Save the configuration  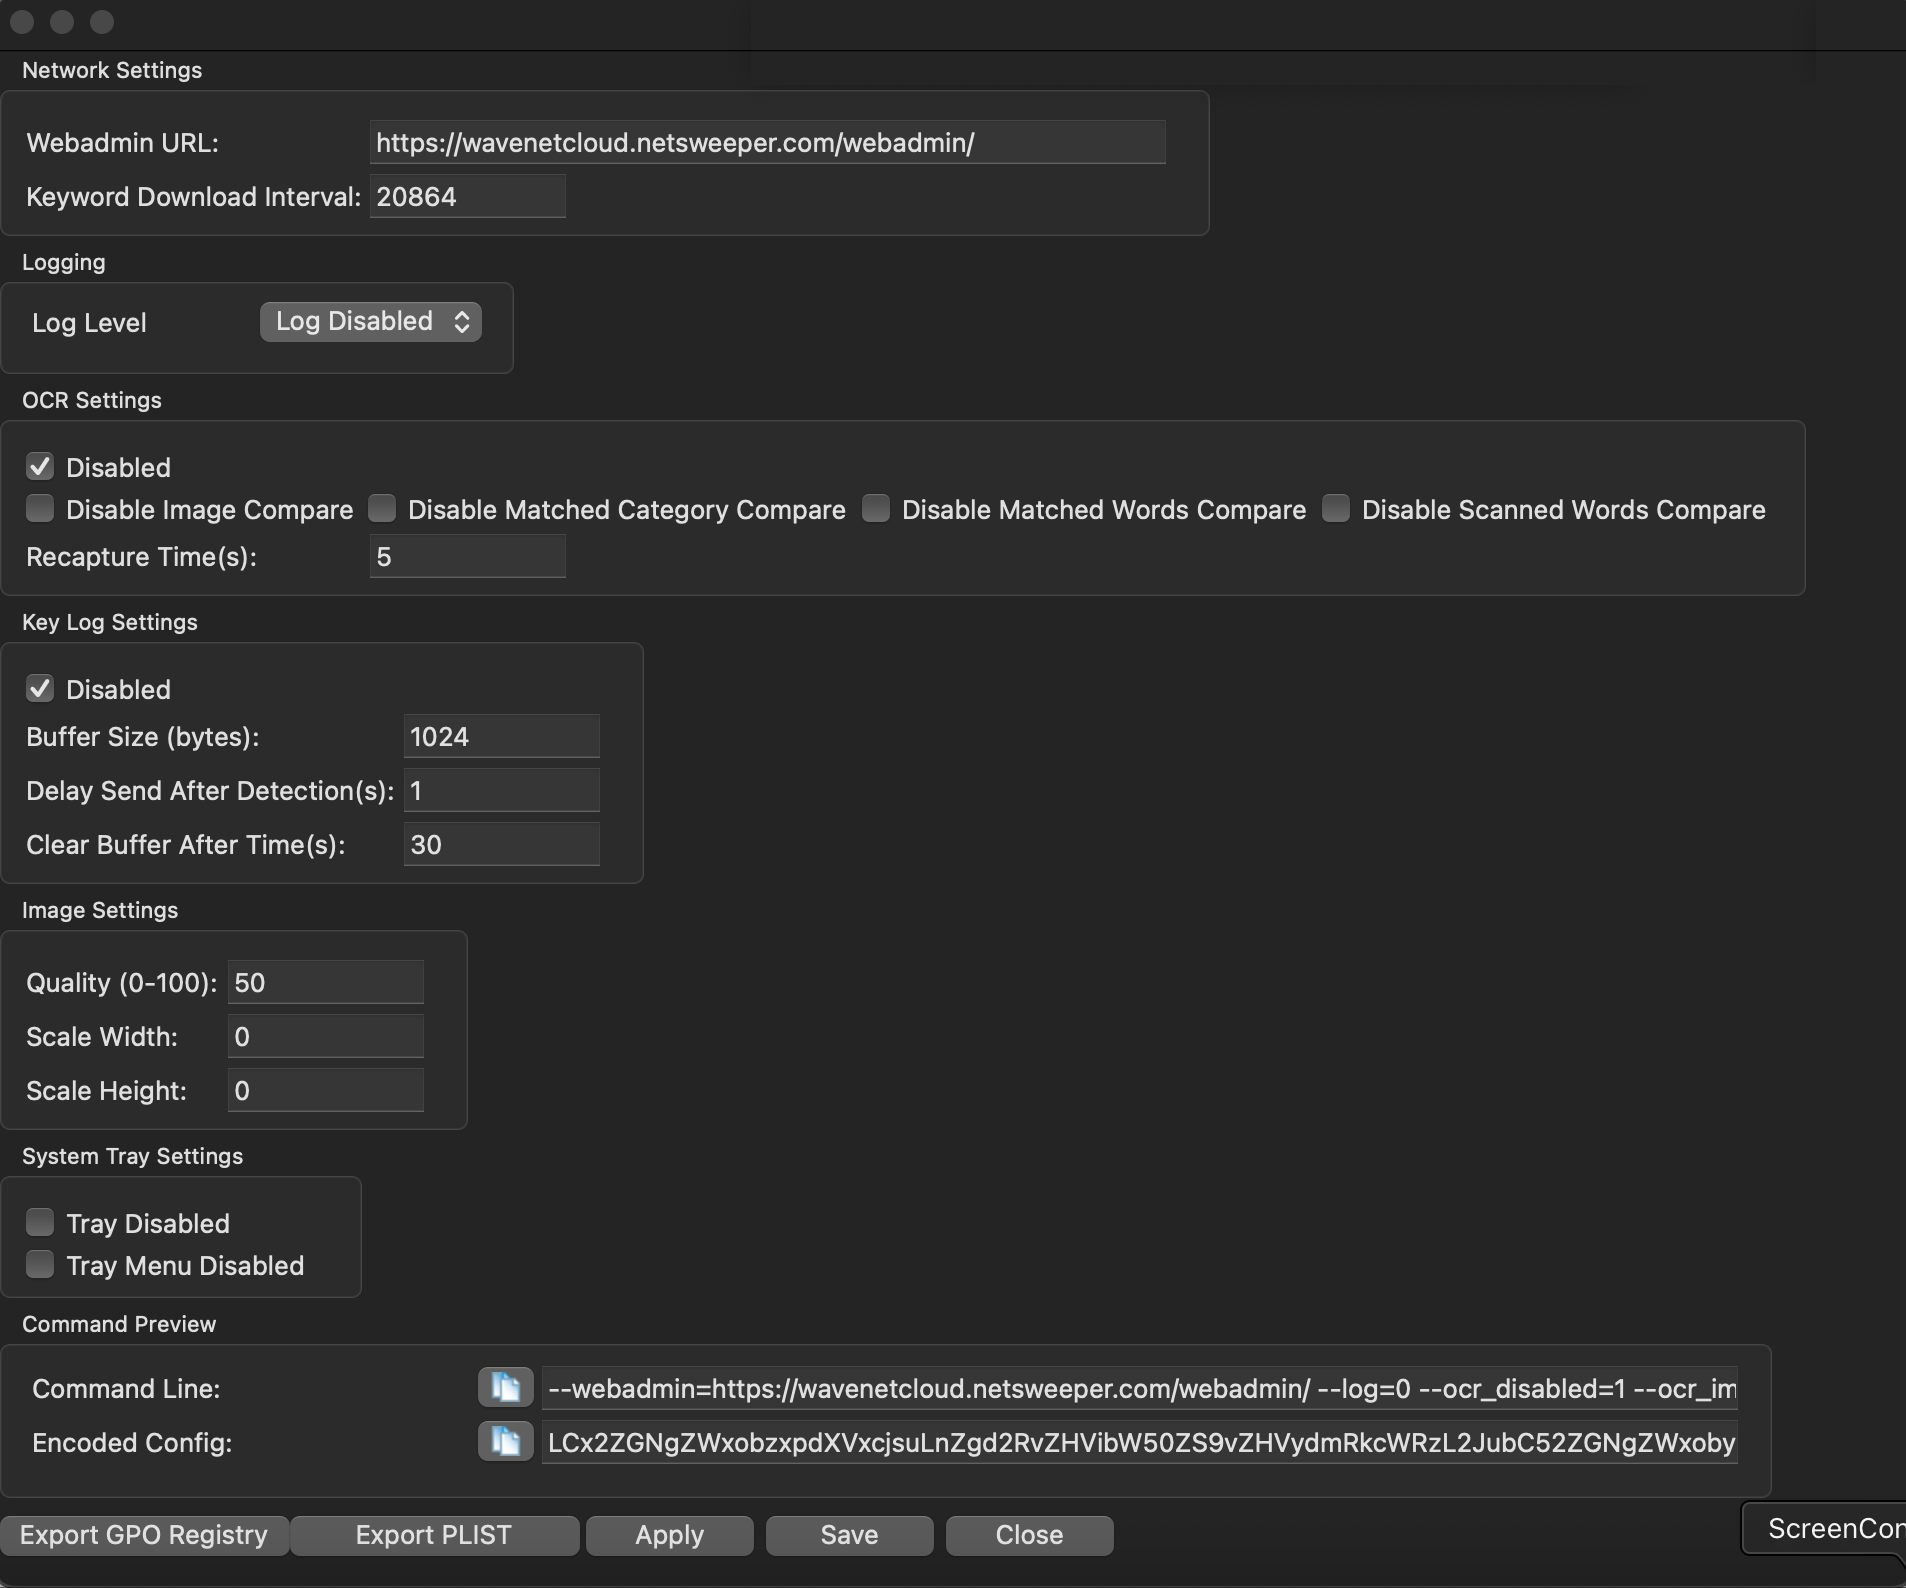click(x=849, y=1535)
